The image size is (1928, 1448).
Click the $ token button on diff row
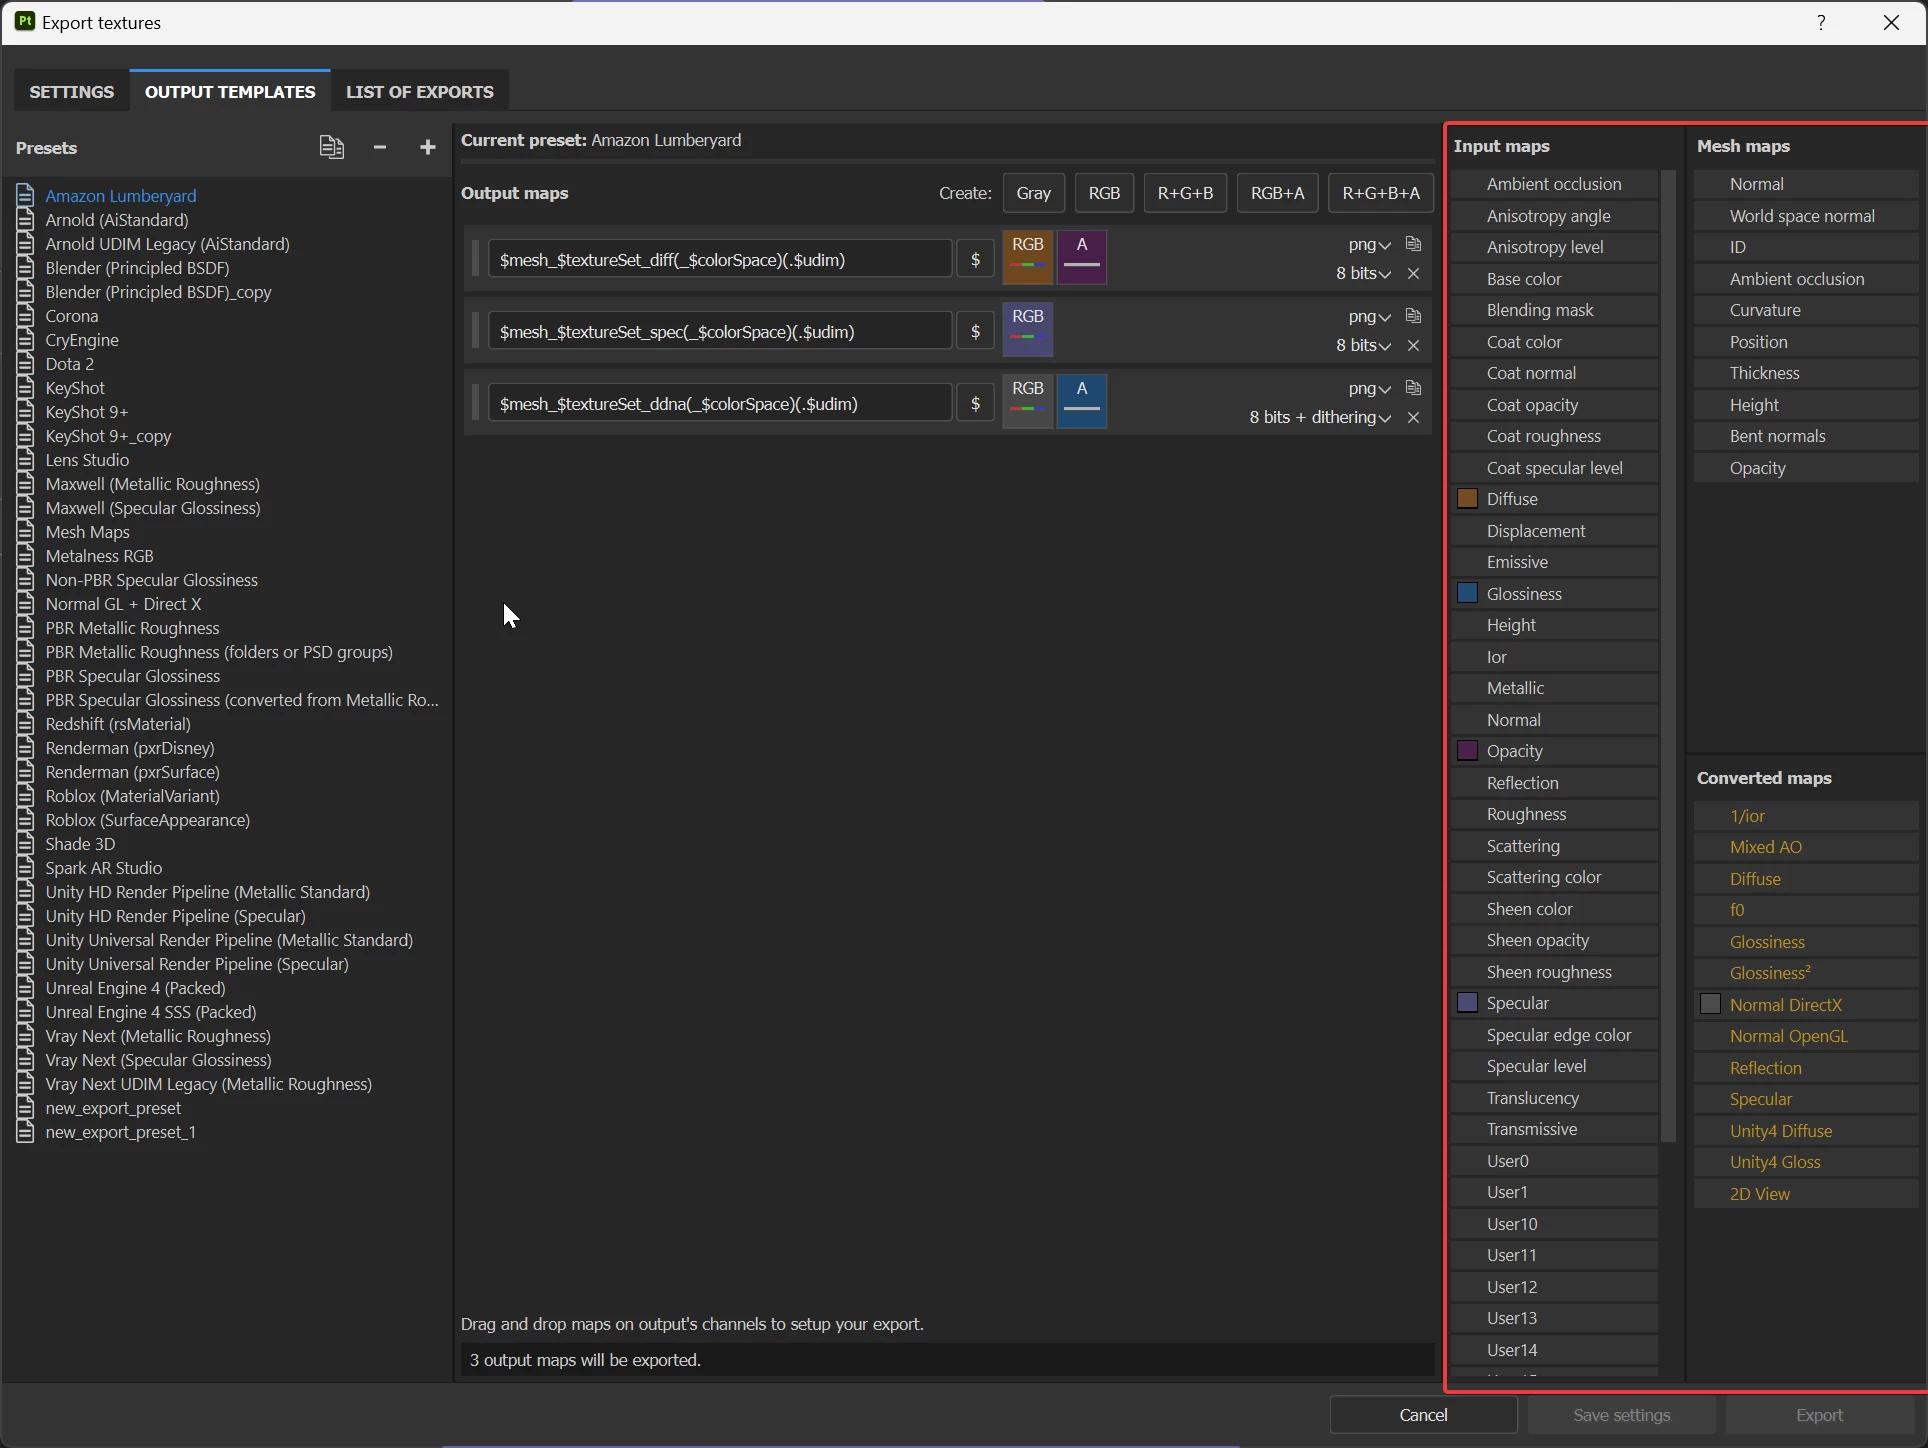(975, 260)
